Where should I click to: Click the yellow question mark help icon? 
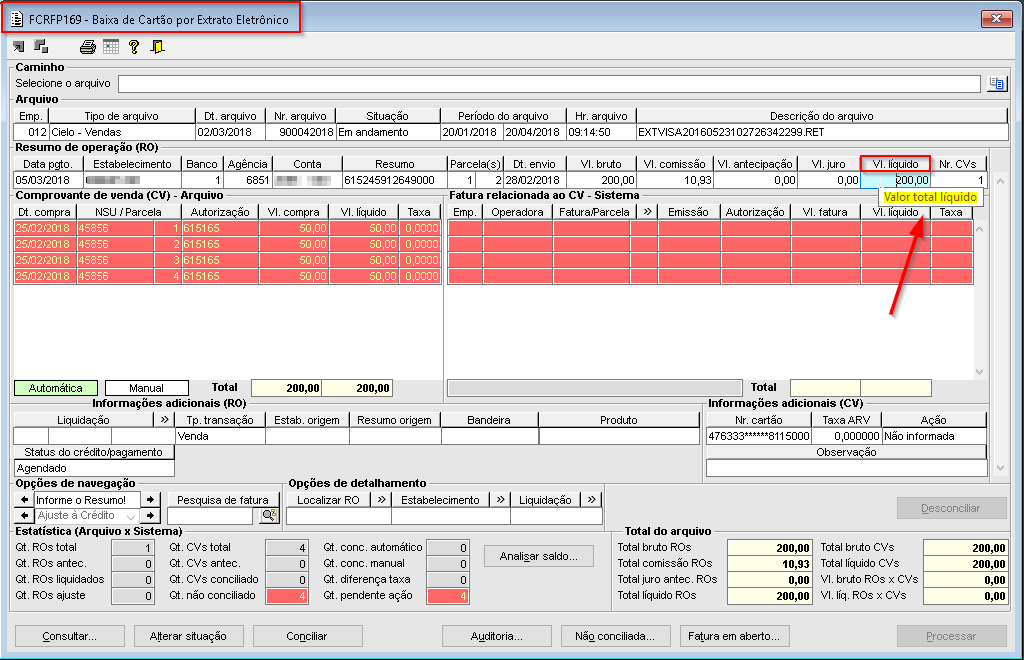click(x=134, y=46)
